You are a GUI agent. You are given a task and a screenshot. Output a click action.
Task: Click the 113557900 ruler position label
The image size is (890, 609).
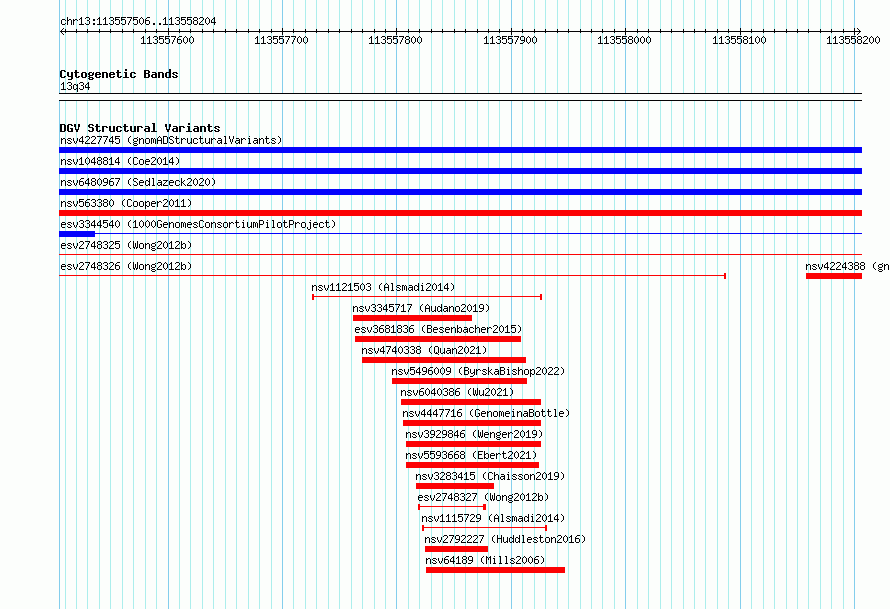[510, 40]
